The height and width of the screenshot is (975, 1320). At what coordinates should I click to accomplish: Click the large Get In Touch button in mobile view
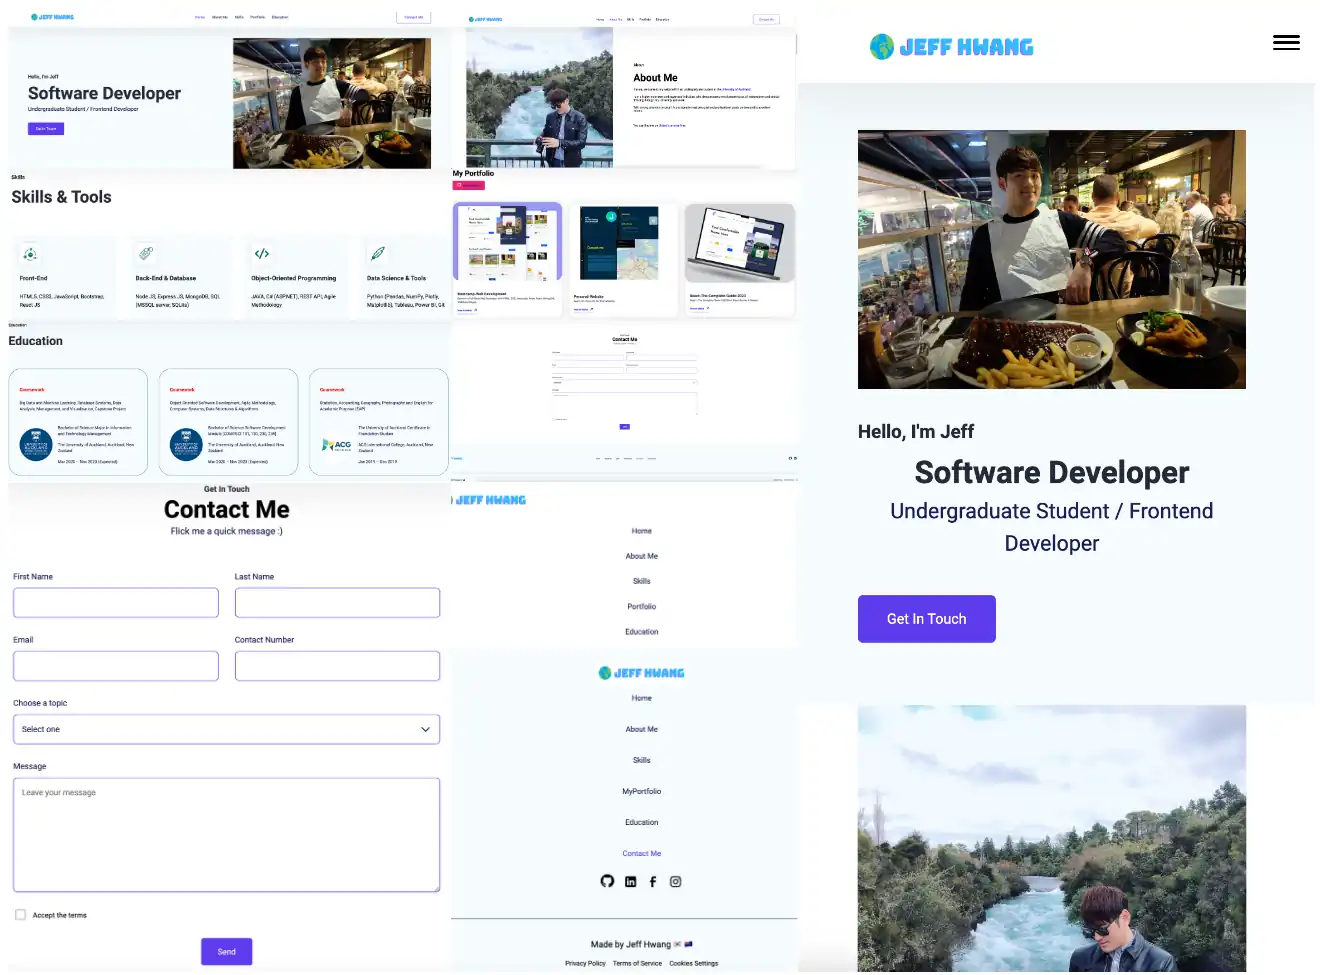coord(927,619)
